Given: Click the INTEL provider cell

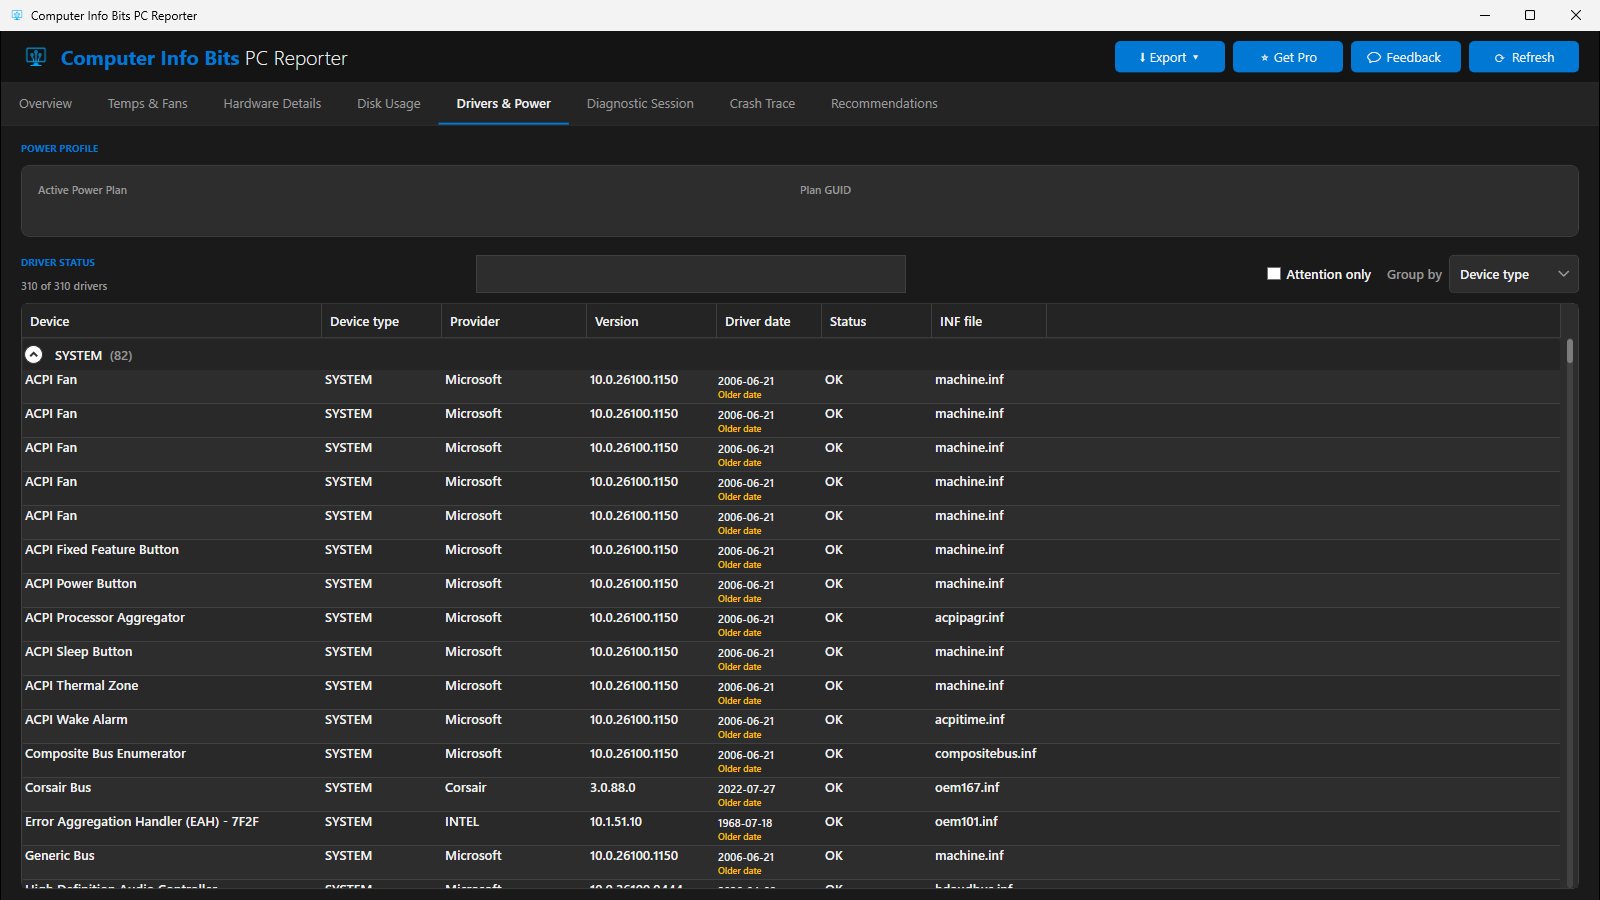Looking at the screenshot, I should pos(462,822).
